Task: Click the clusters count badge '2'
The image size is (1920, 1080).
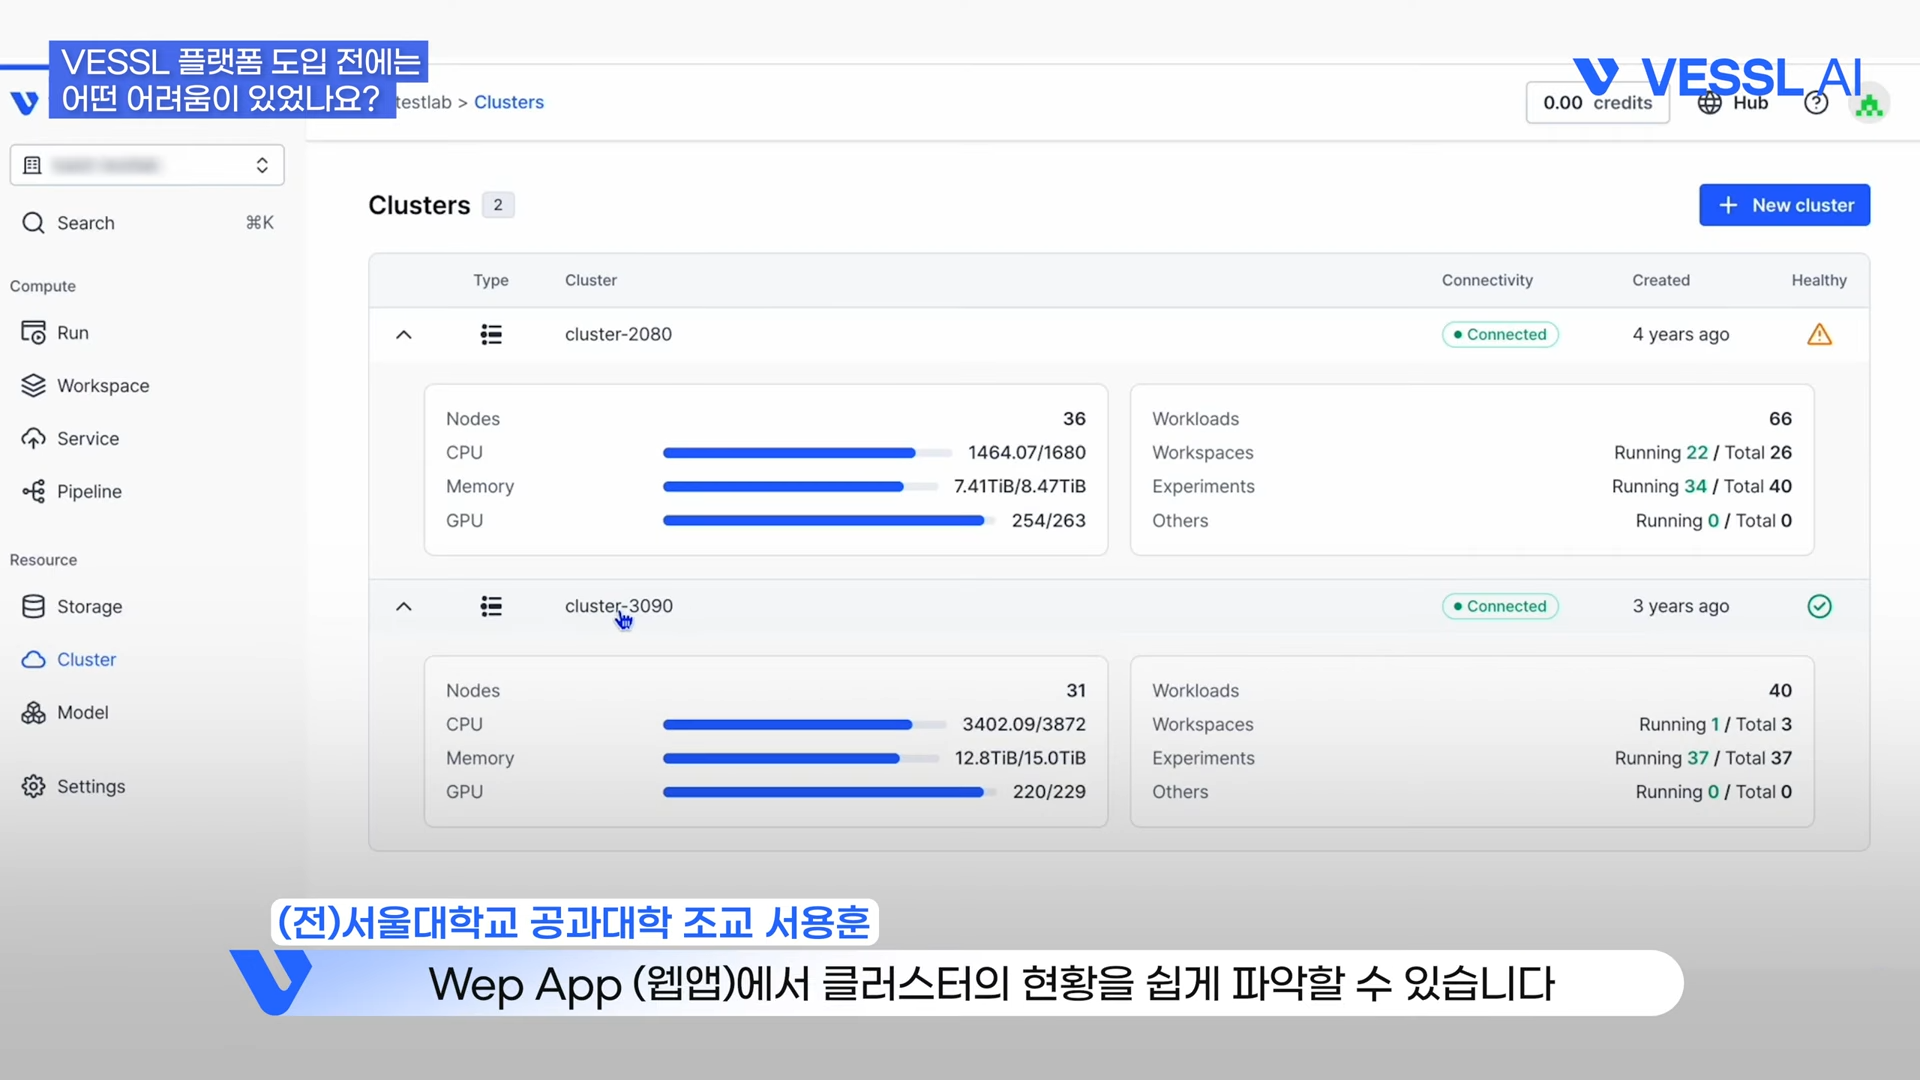Action: click(x=498, y=205)
